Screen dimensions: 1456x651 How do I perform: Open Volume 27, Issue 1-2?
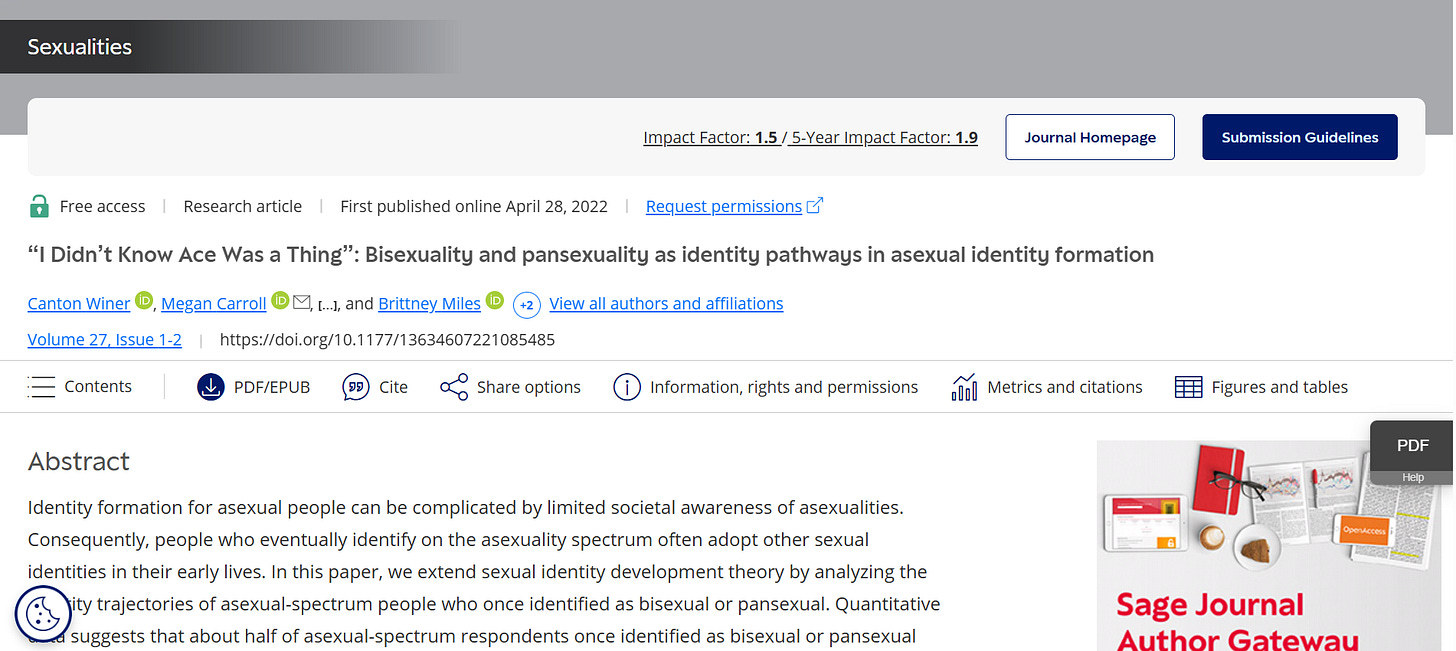pos(104,339)
